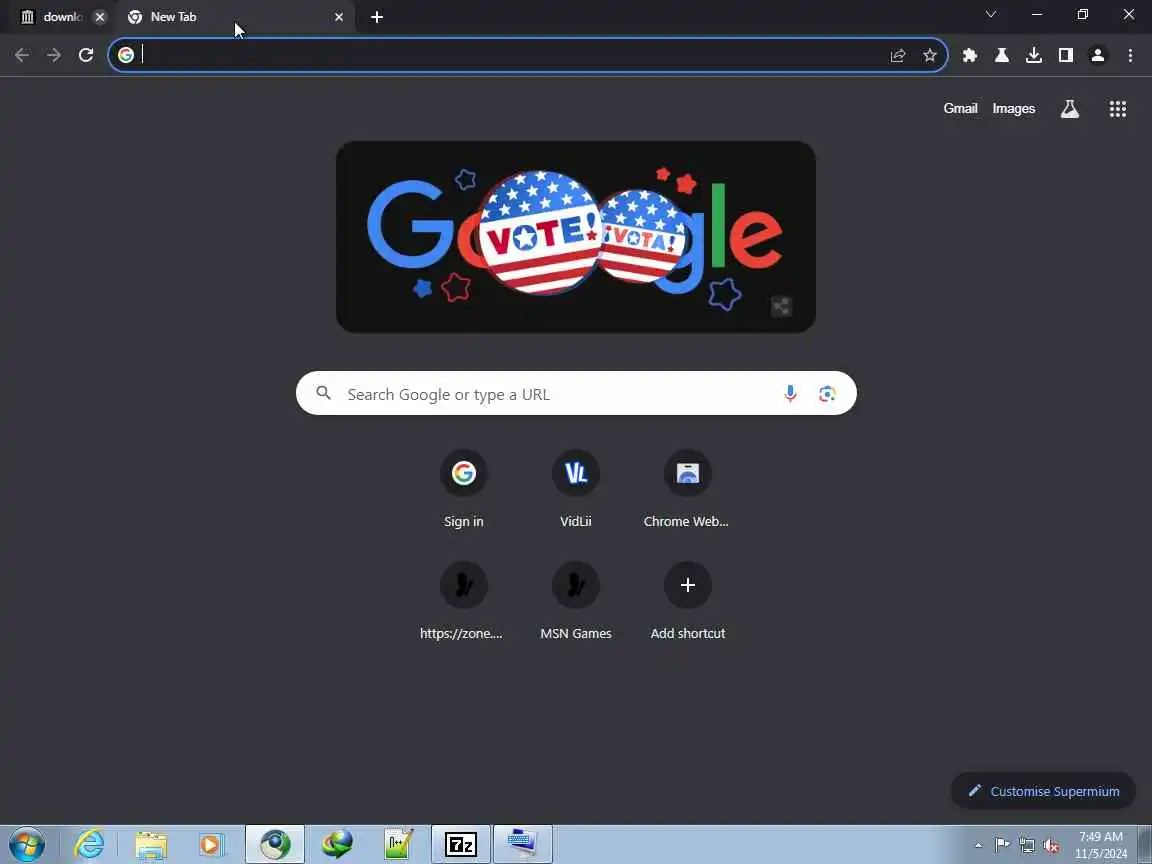Open the VidLii shortcut

[576, 489]
